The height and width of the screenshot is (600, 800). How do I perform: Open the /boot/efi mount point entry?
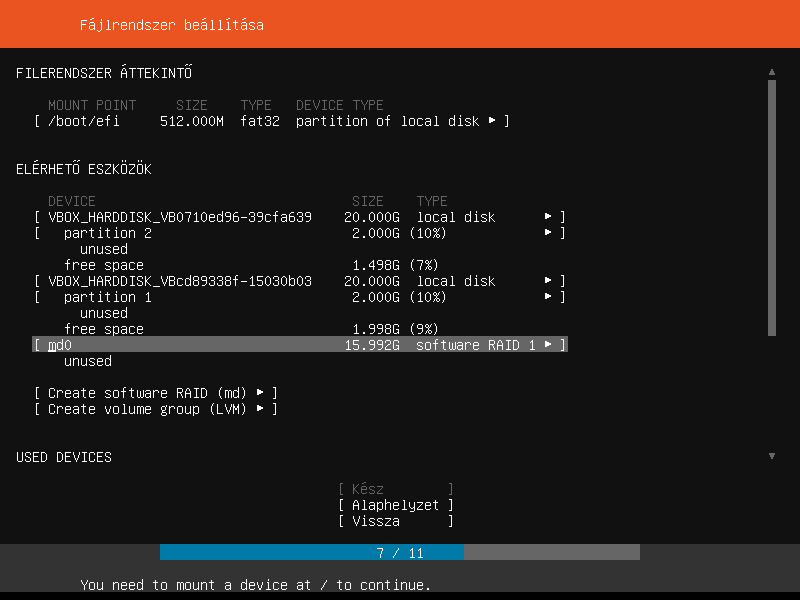pyautogui.click(x=84, y=121)
